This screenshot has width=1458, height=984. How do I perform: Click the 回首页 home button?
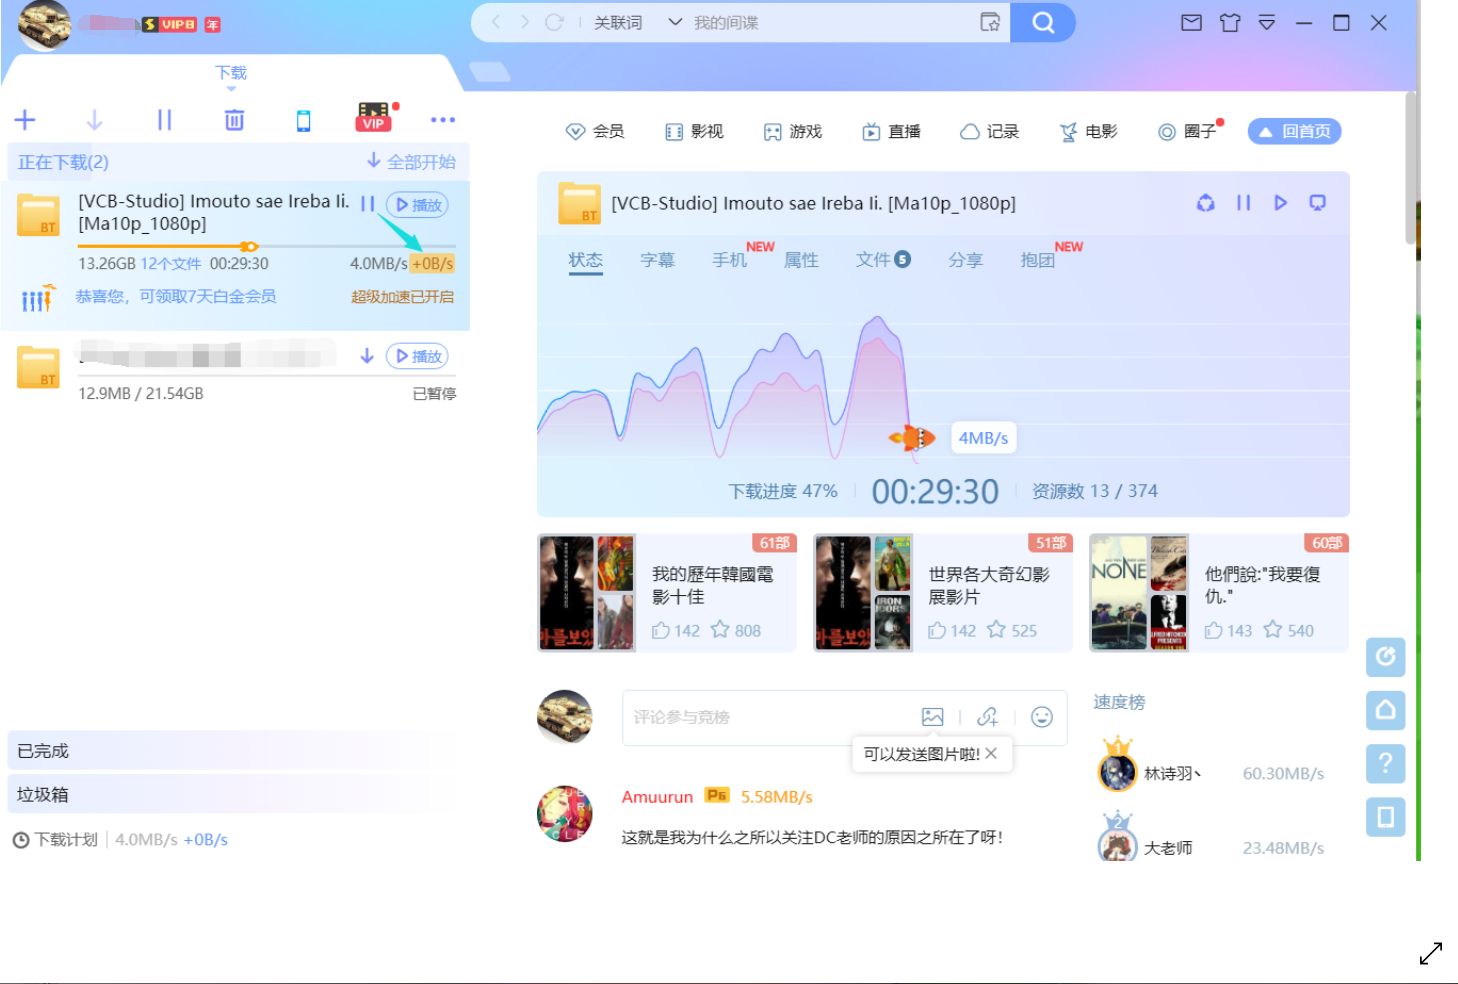(1294, 130)
